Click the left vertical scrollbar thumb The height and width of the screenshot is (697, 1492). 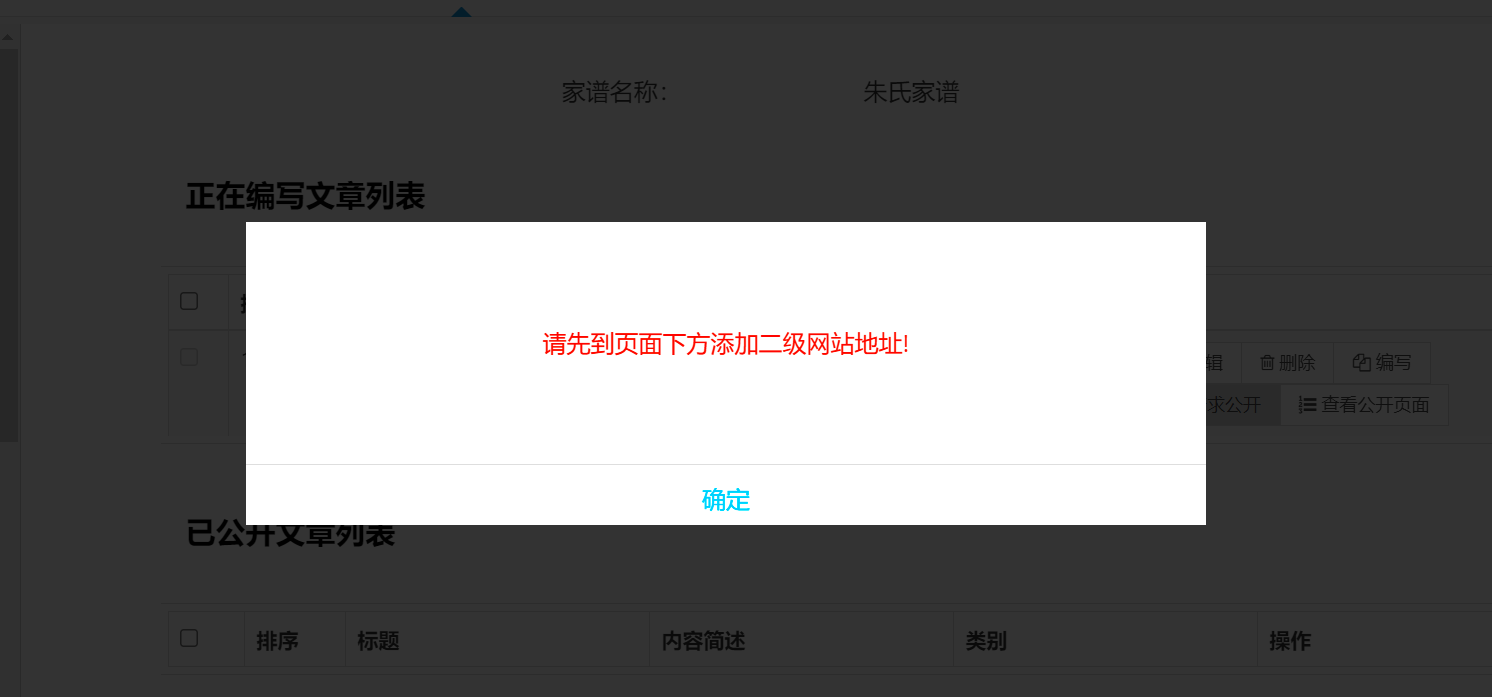pos(9,245)
